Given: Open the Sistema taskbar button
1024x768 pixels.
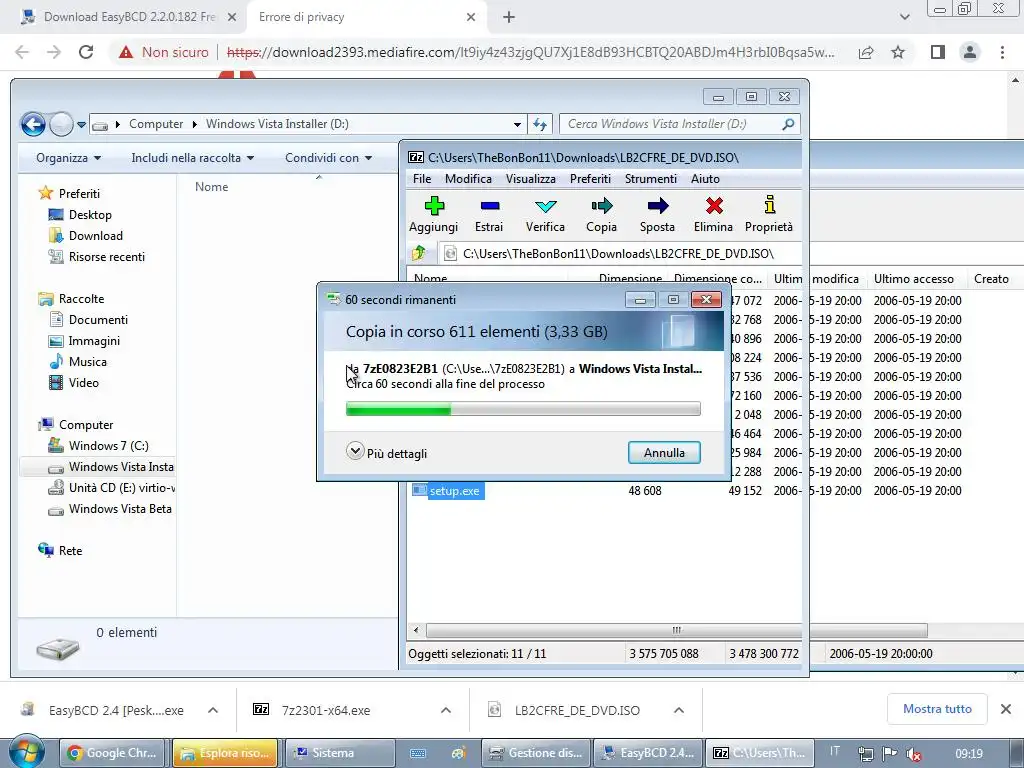Looking at the screenshot, I should click(x=340, y=753).
